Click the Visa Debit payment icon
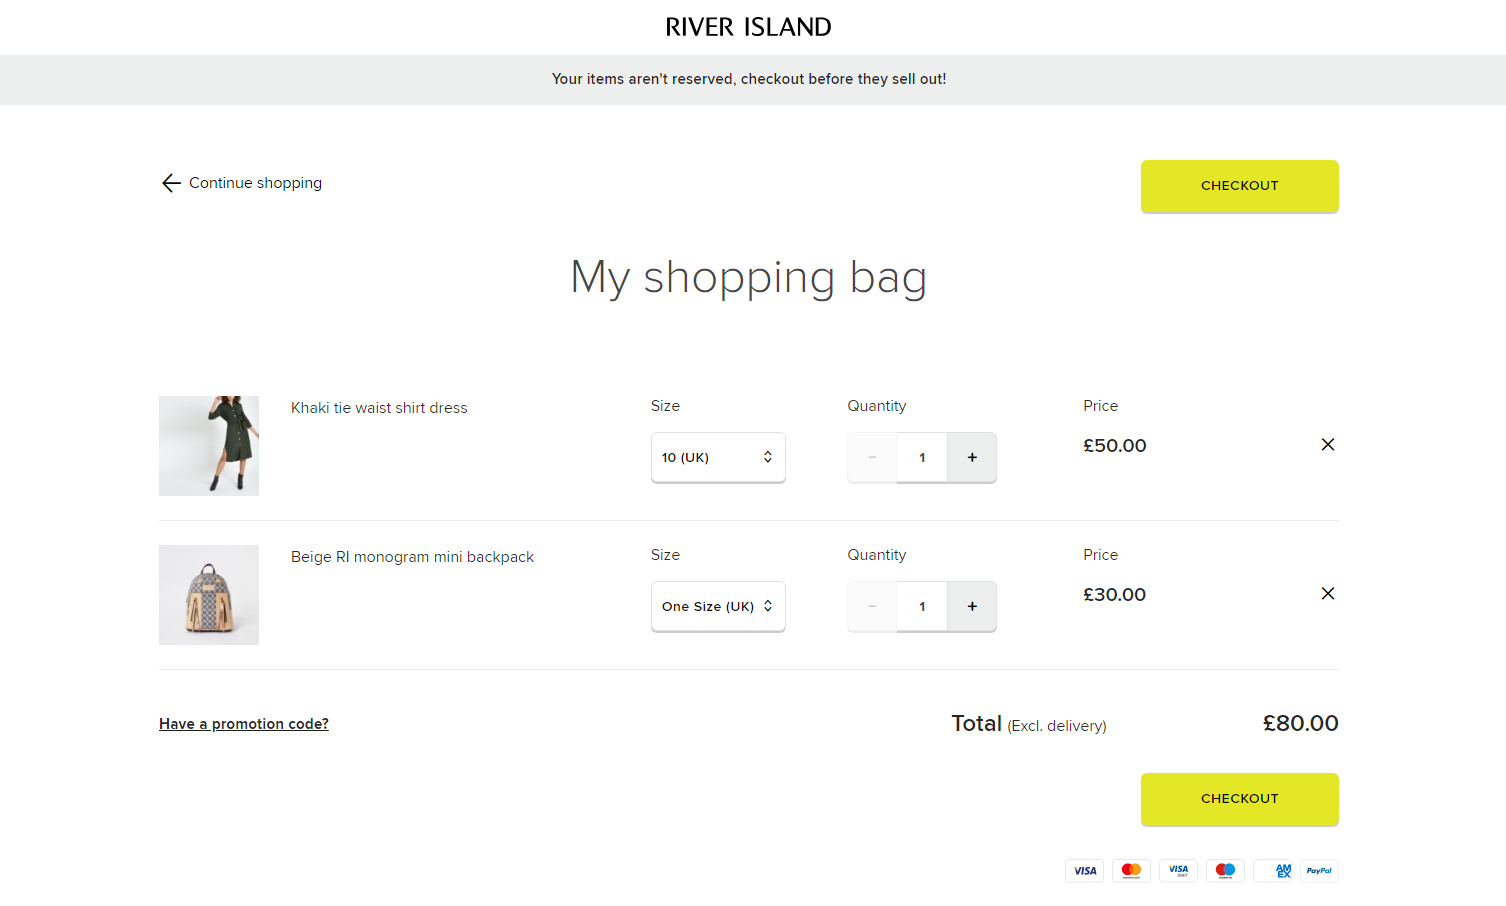 tap(1179, 871)
